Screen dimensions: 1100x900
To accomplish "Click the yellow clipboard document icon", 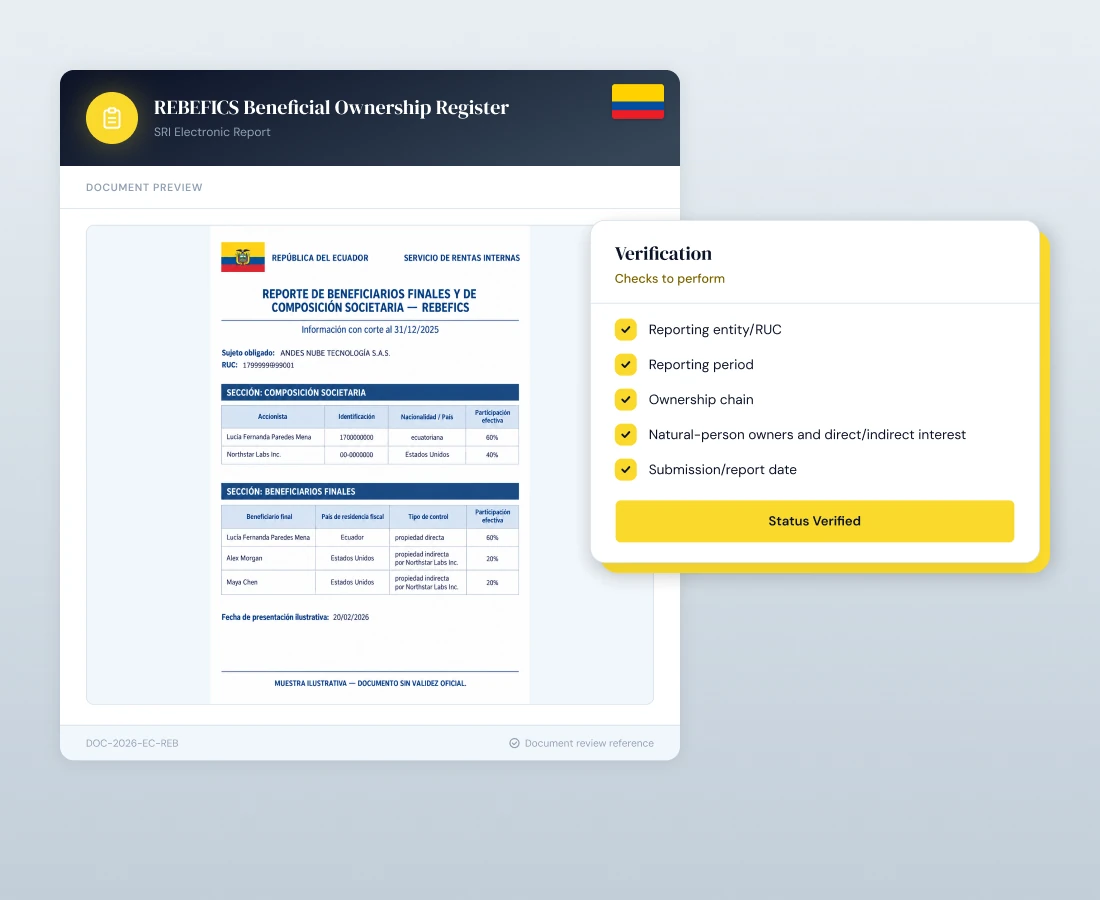I will (x=112, y=118).
